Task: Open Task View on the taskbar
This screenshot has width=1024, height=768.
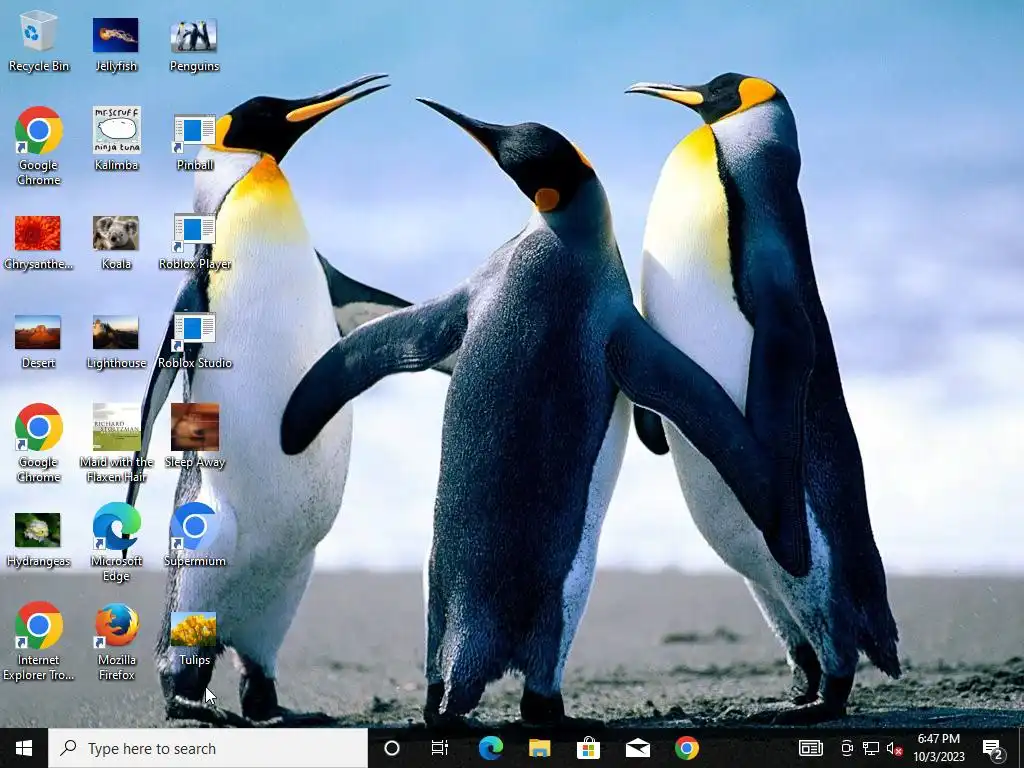Action: coord(440,748)
